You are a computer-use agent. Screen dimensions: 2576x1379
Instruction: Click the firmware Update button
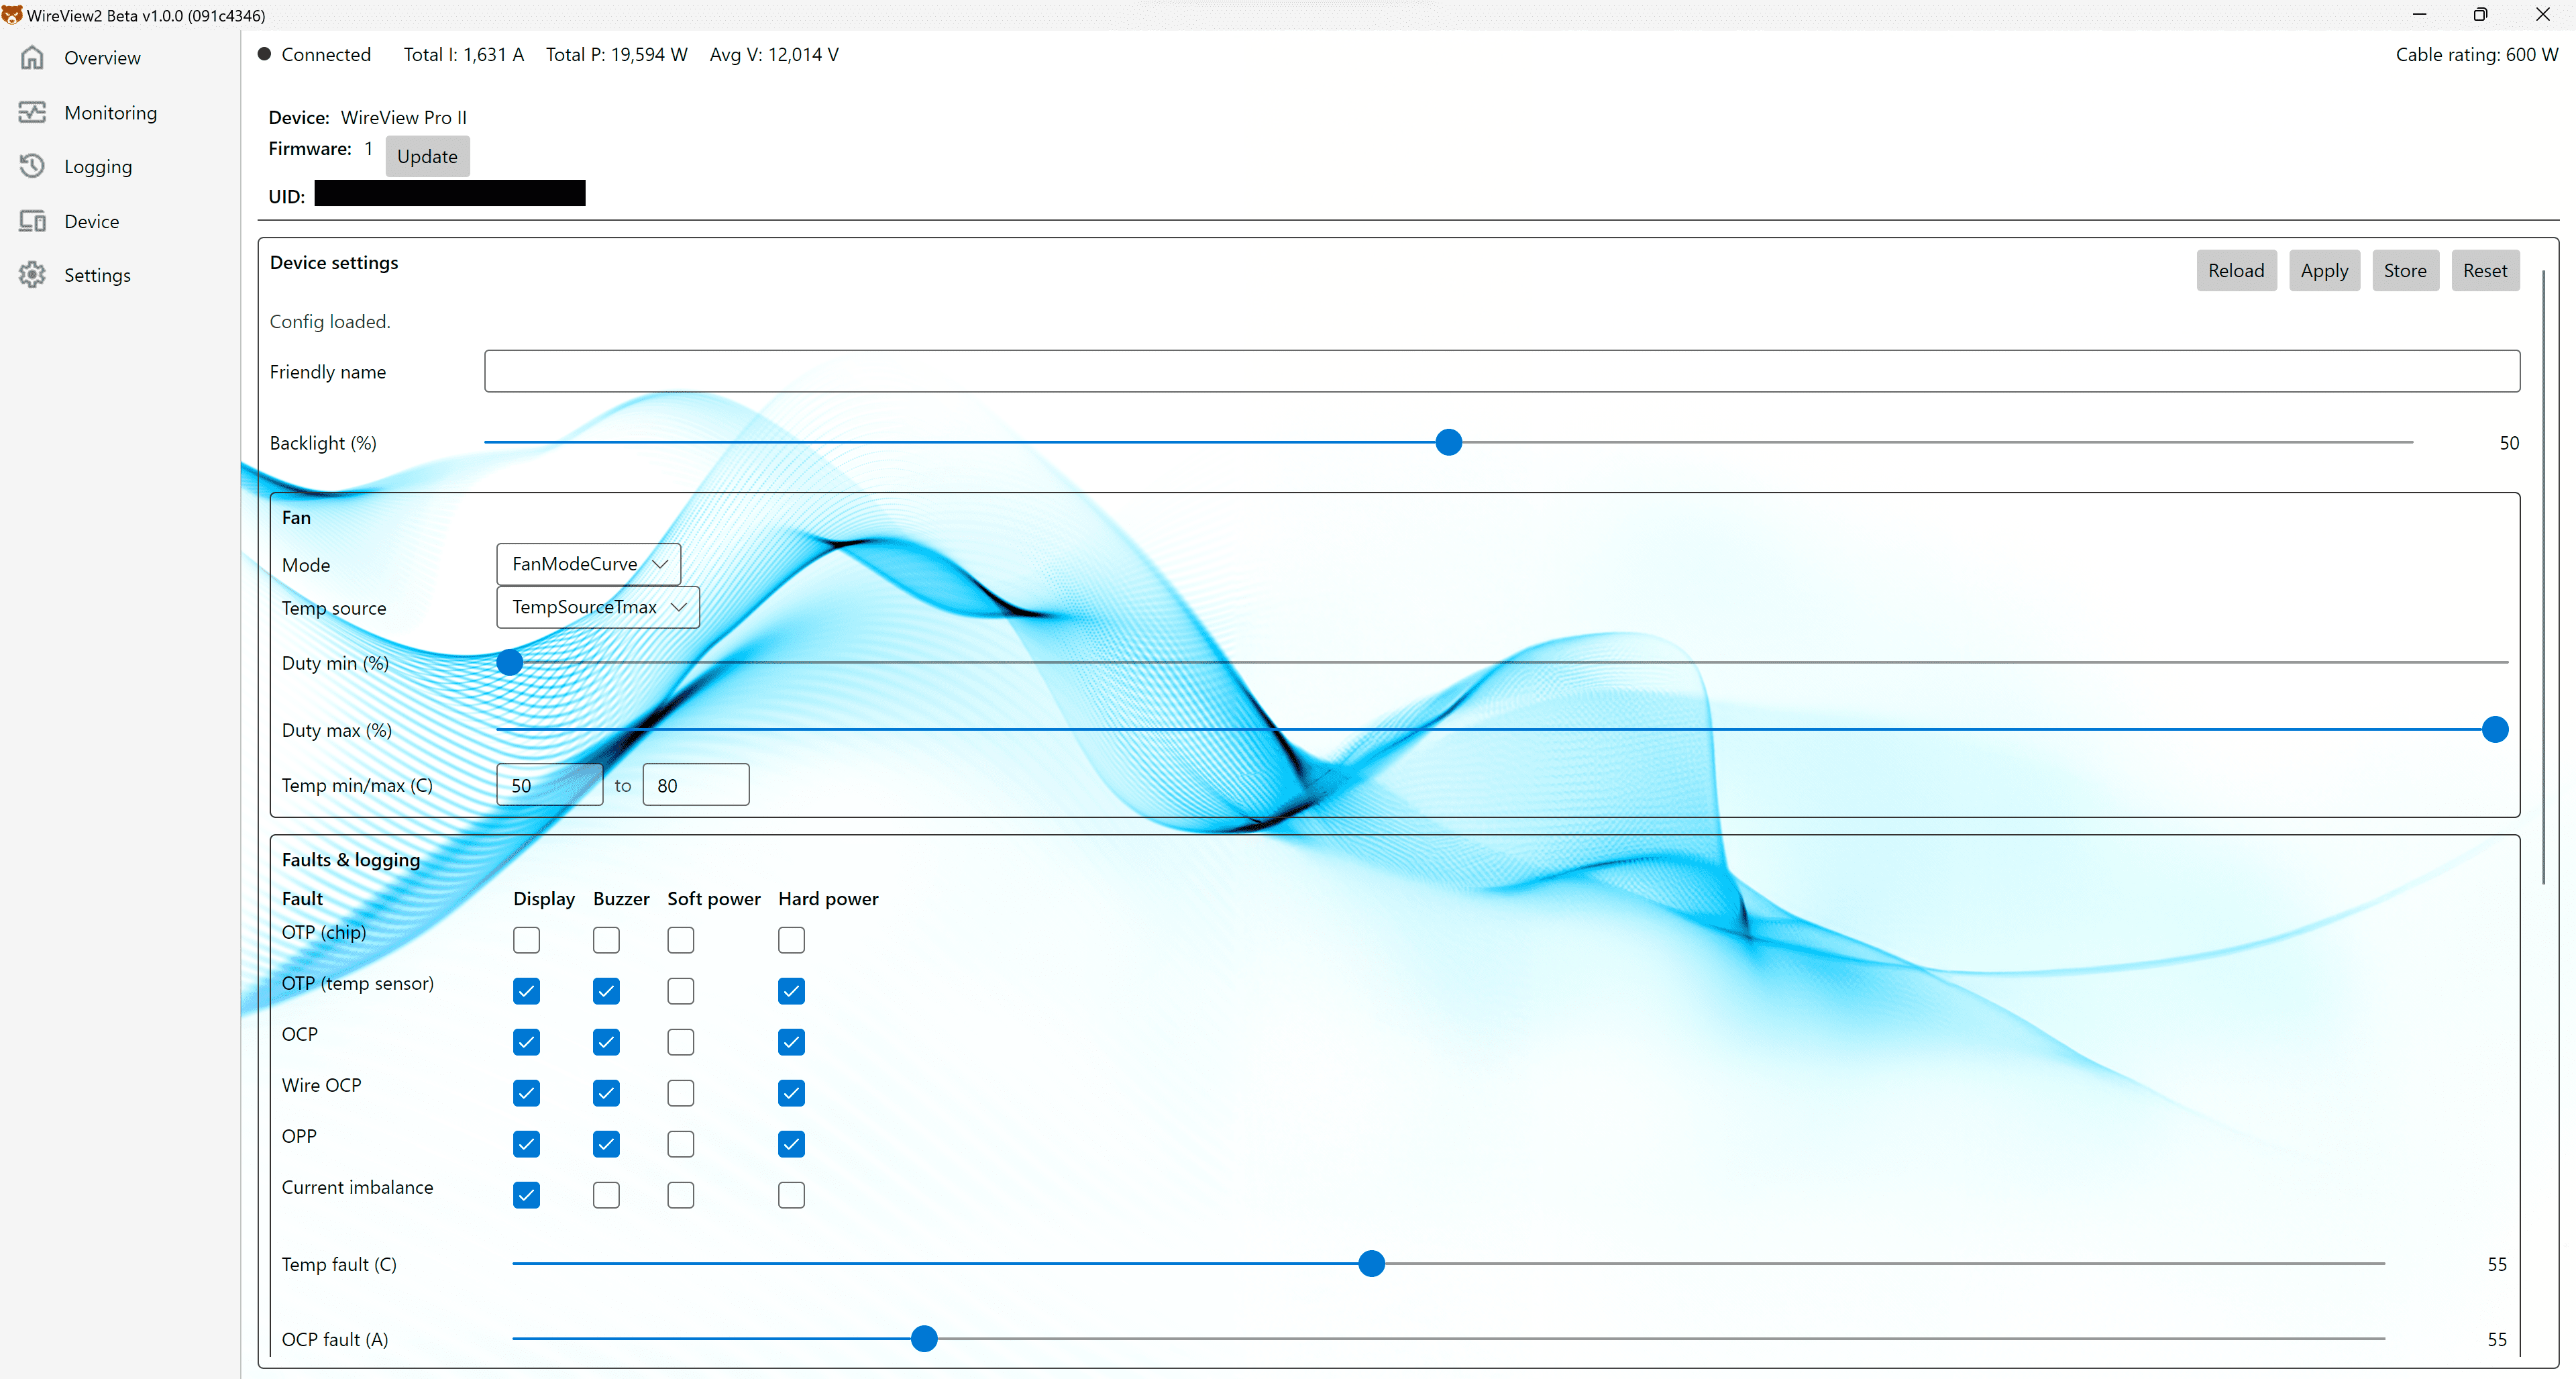click(x=427, y=156)
